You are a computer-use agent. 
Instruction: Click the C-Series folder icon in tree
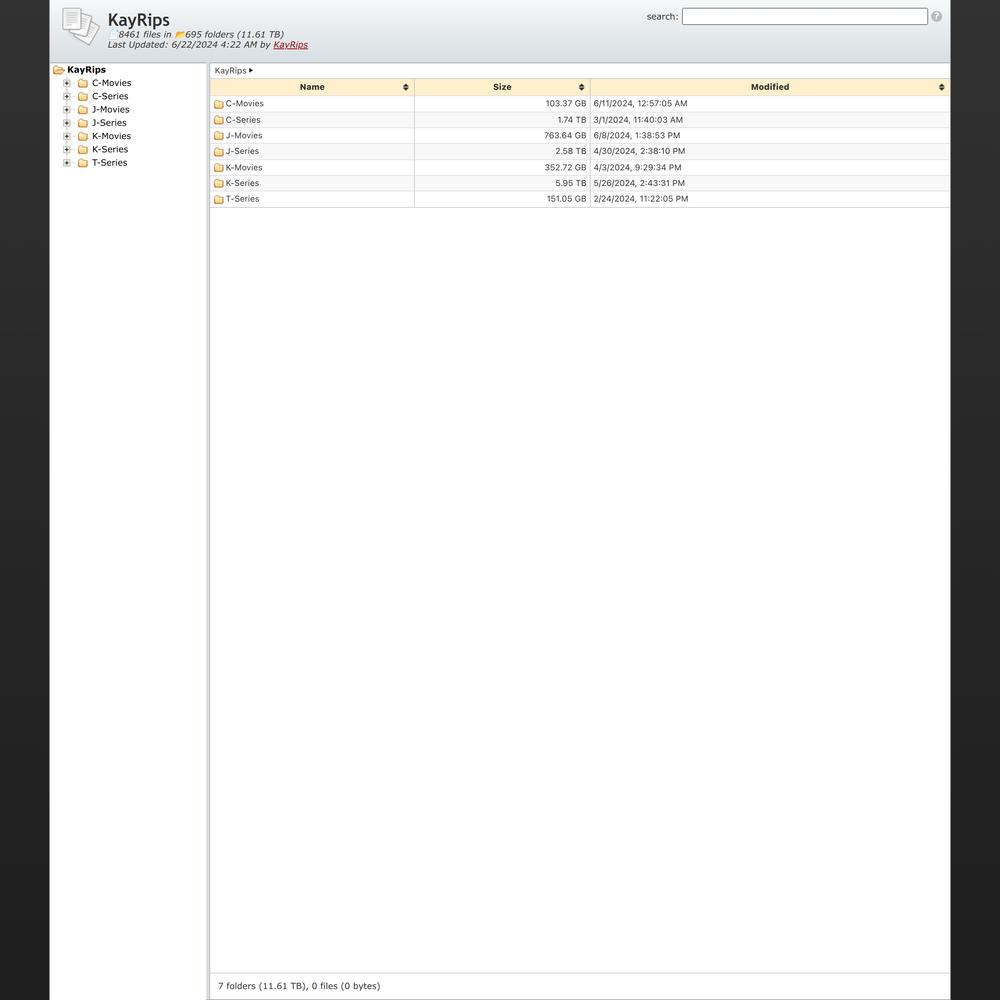[x=83, y=97]
